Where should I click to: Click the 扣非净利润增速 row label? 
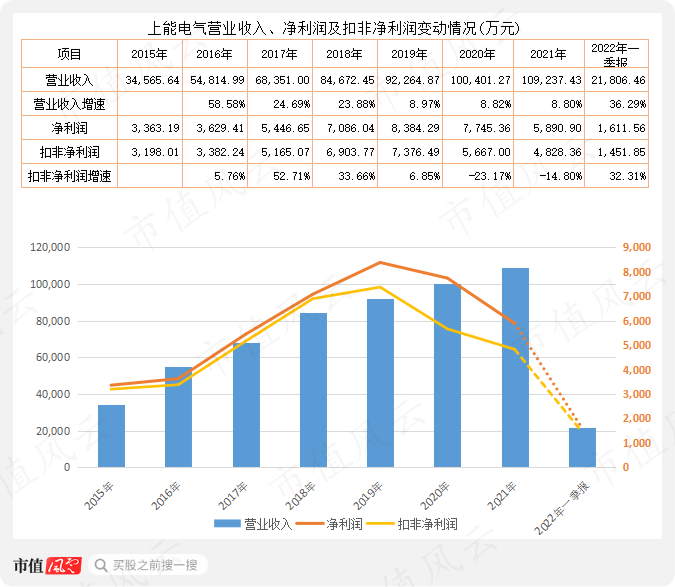pos(69,176)
